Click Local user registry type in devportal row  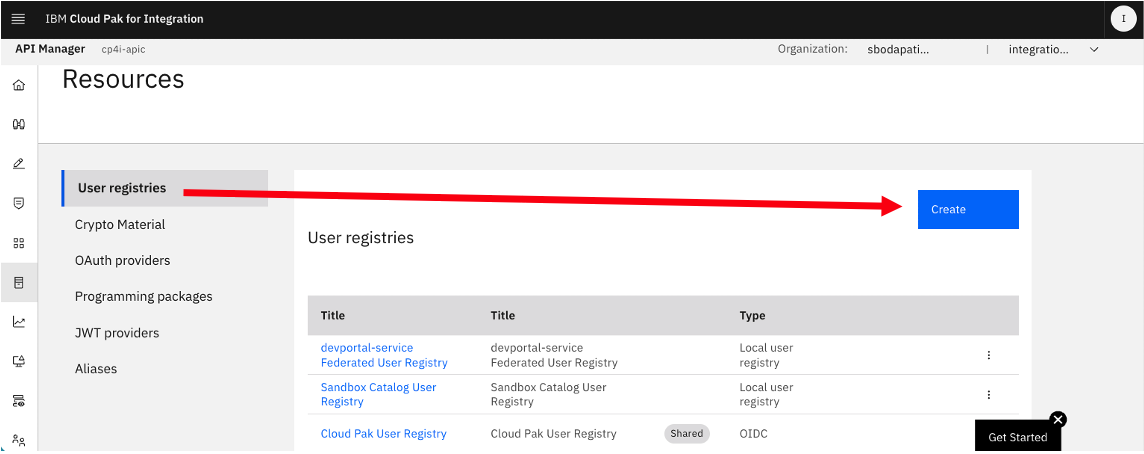coord(766,355)
